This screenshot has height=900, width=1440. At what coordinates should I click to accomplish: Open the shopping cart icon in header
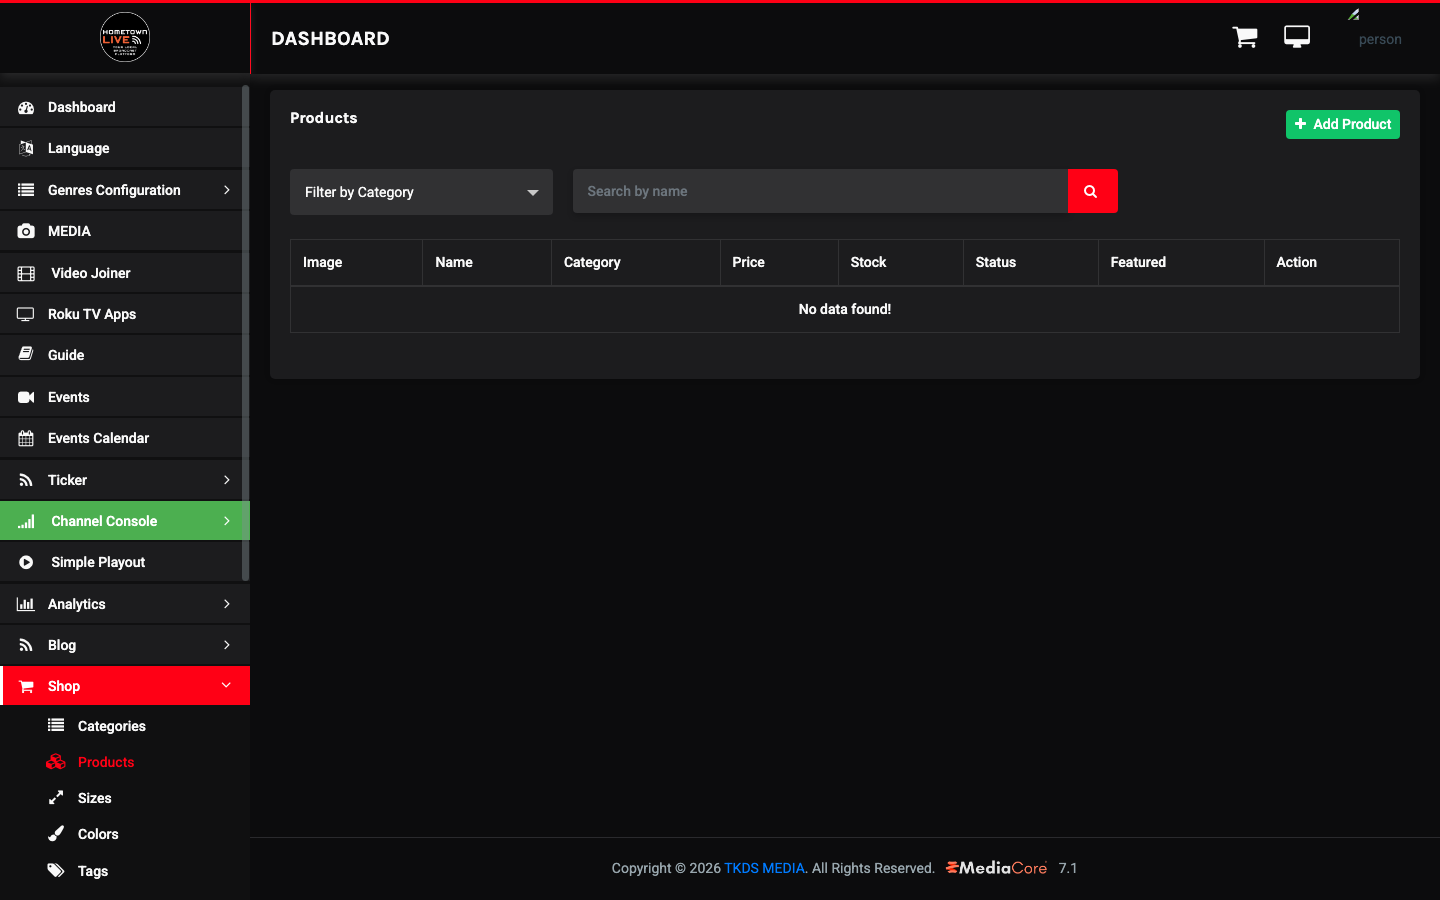[1245, 38]
